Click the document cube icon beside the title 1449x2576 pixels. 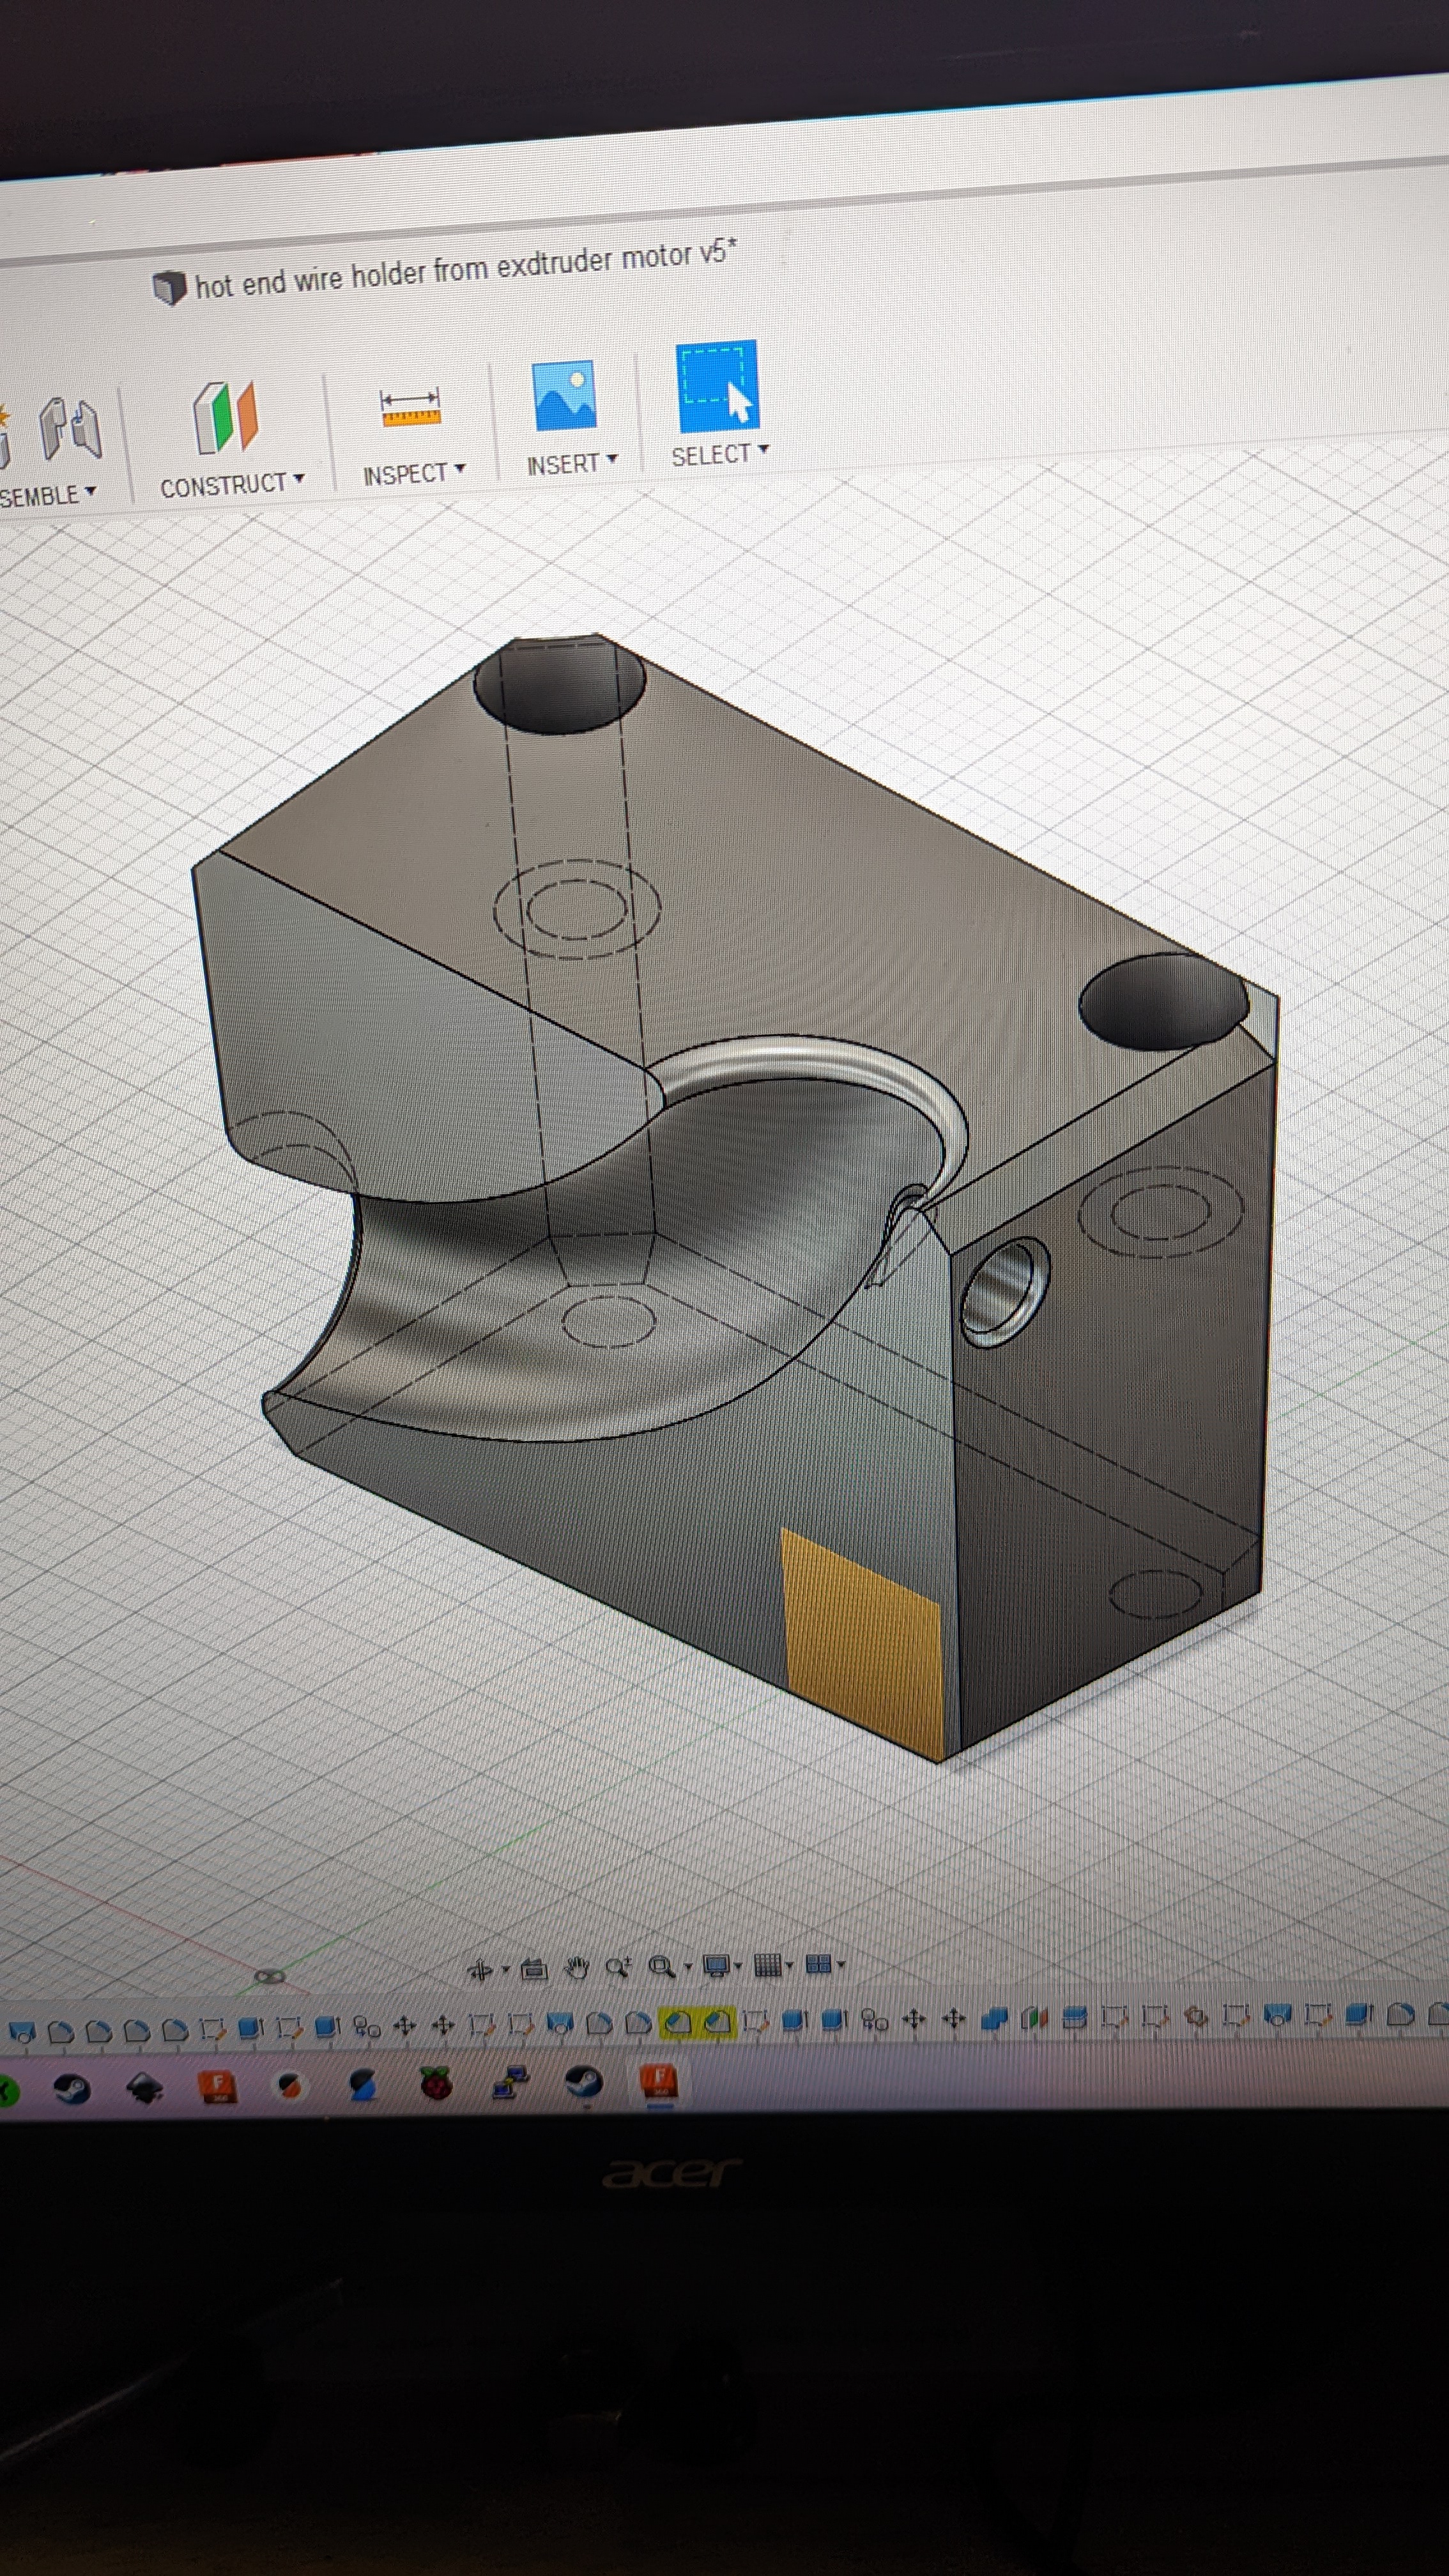(169, 288)
